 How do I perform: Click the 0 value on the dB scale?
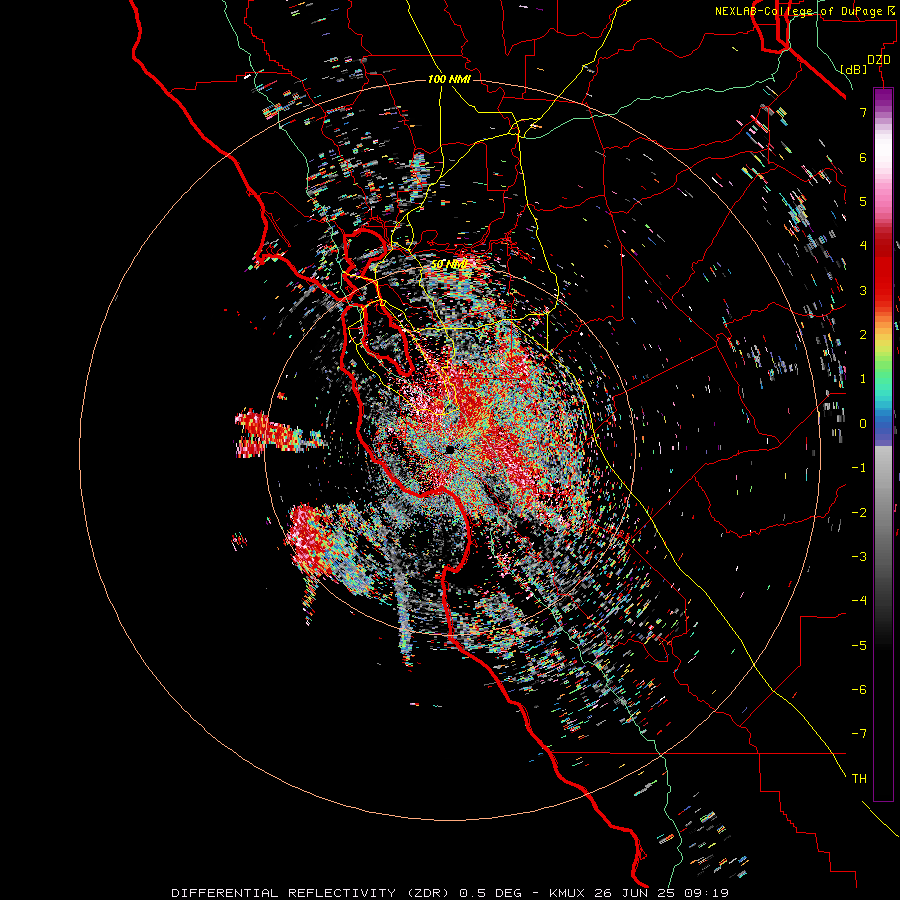pos(863,424)
